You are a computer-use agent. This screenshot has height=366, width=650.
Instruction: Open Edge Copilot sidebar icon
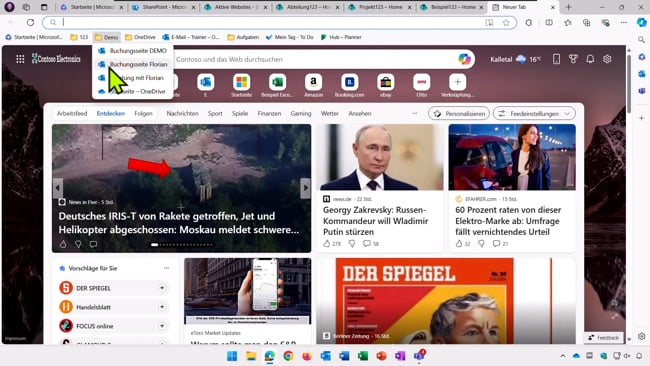(x=642, y=22)
